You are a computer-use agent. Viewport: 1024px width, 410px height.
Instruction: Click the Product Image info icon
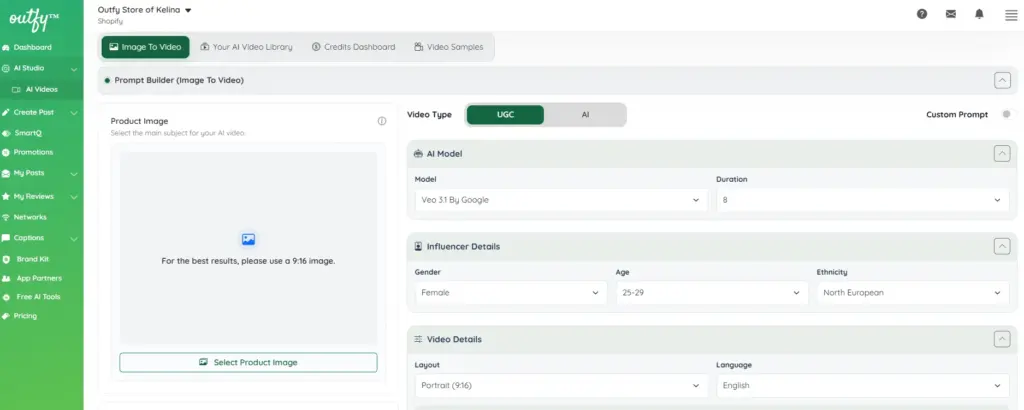point(382,121)
